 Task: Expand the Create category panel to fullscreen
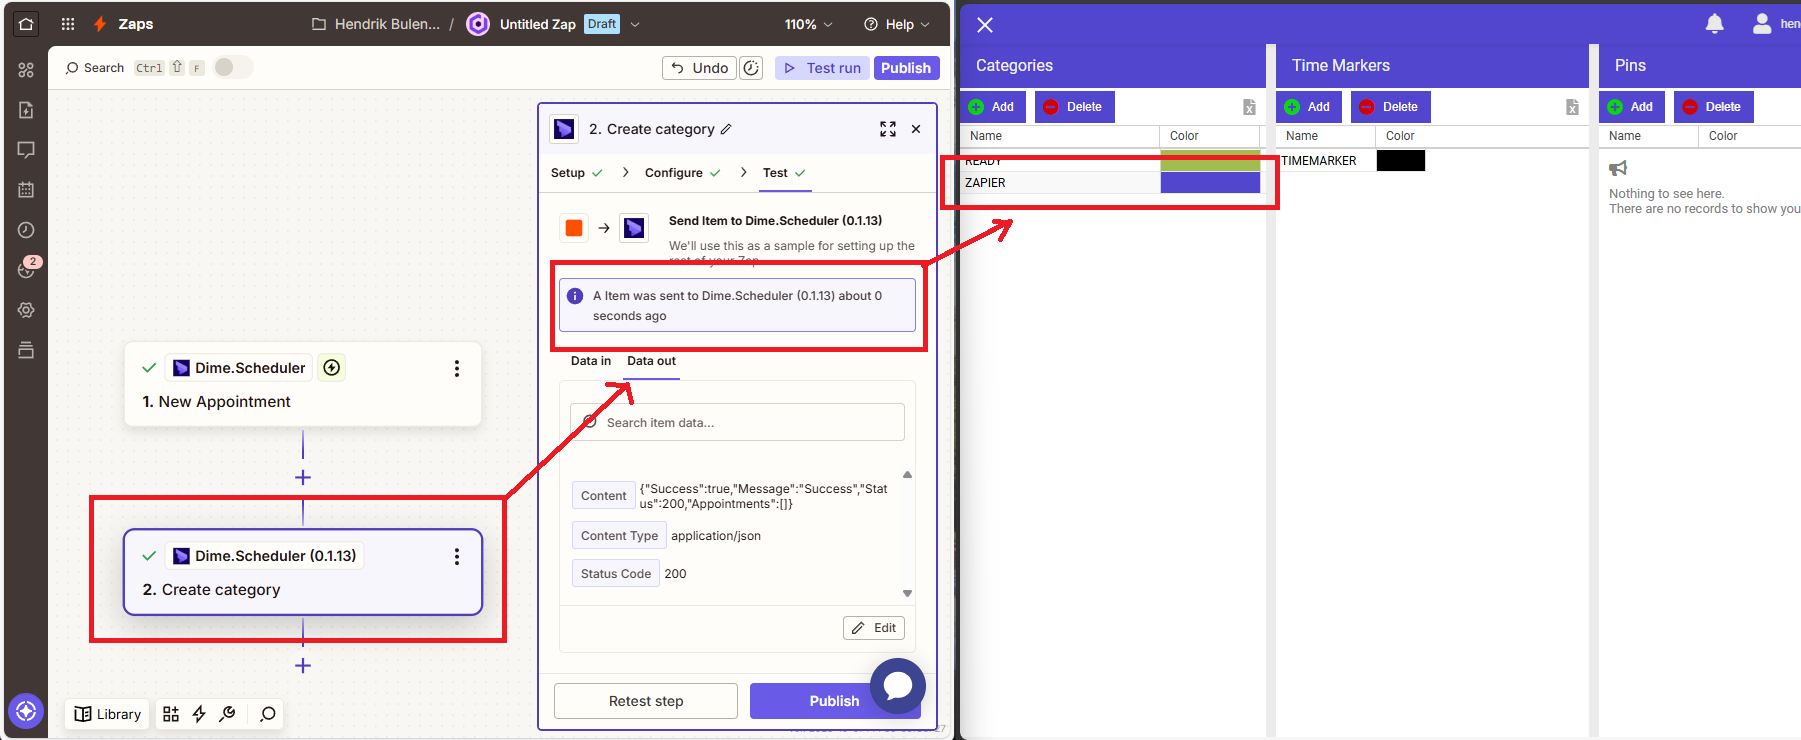click(x=887, y=129)
